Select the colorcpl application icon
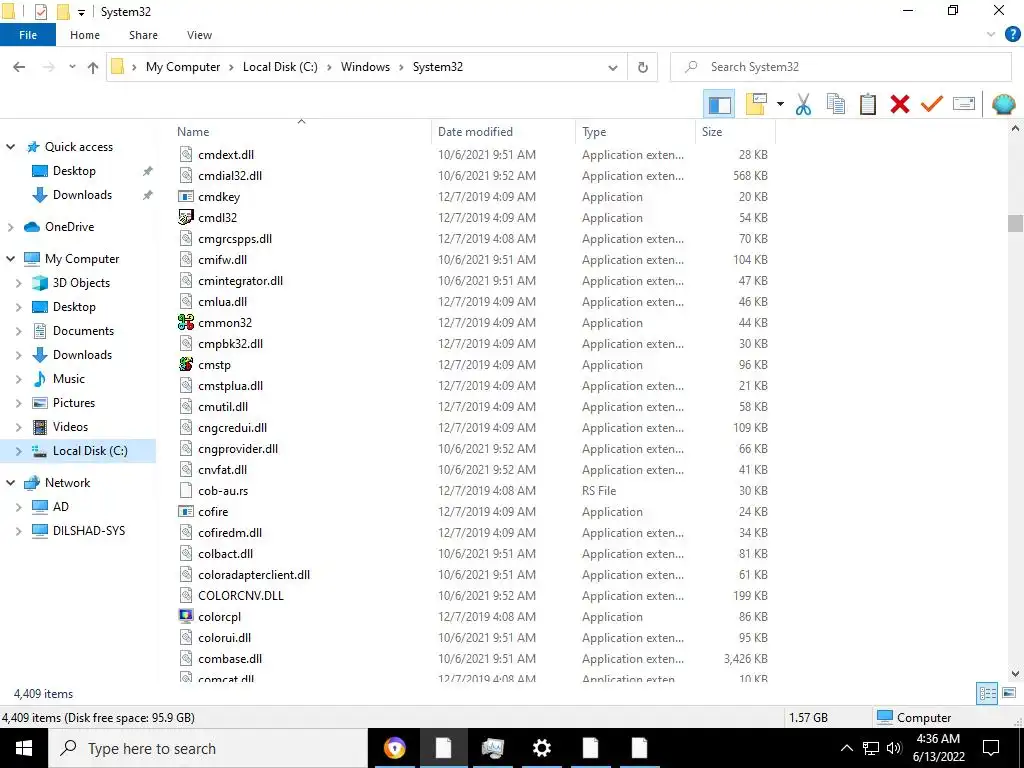The height and width of the screenshot is (768, 1024). pyautogui.click(x=186, y=616)
